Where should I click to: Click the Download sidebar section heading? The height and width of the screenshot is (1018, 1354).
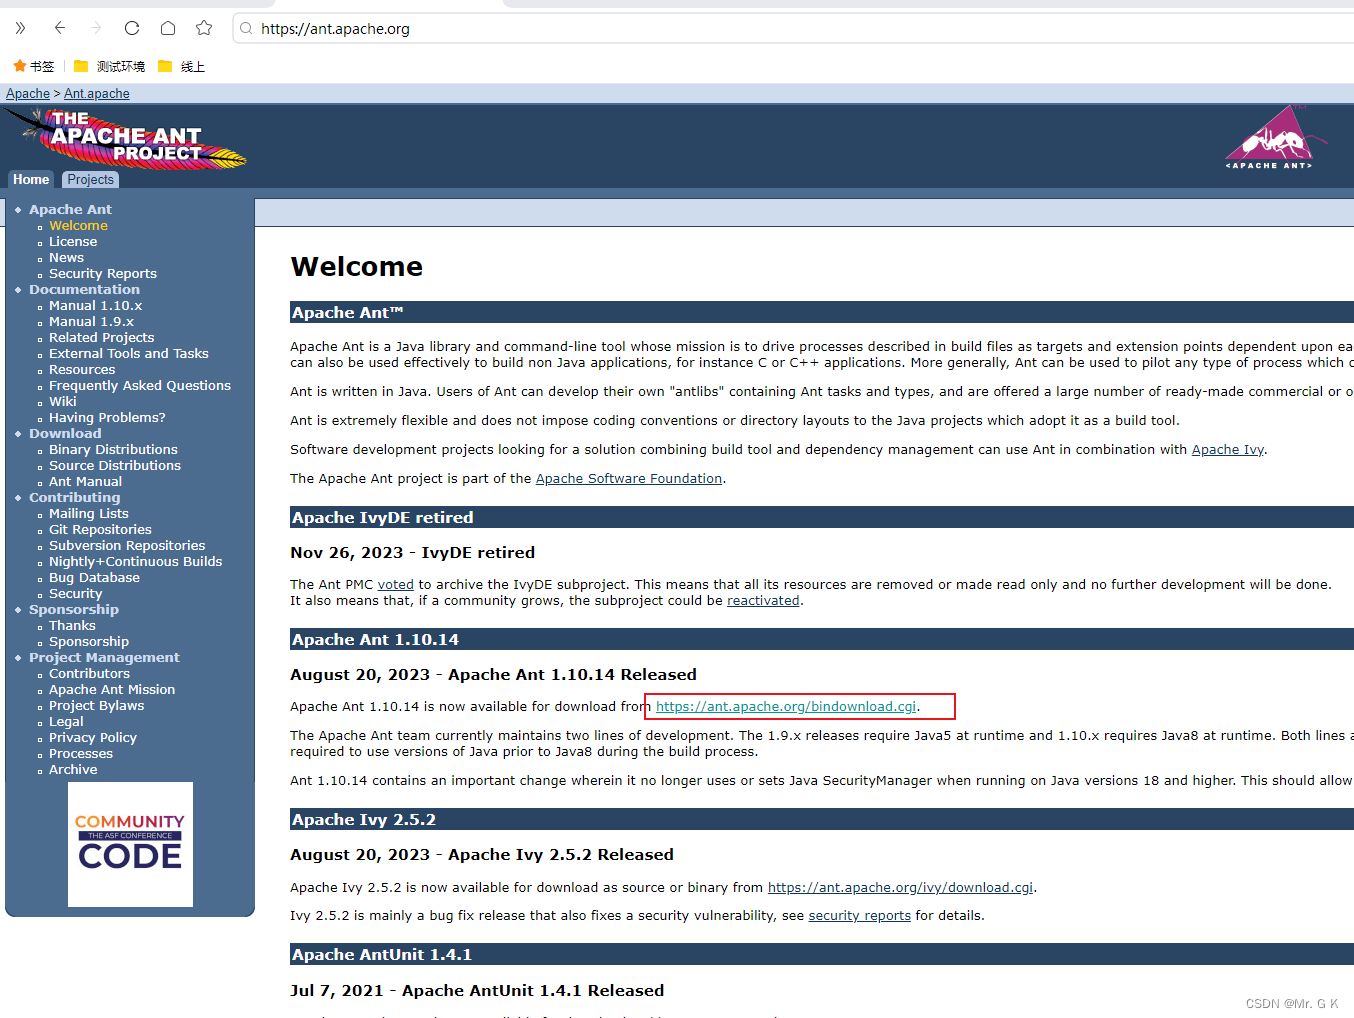(65, 434)
